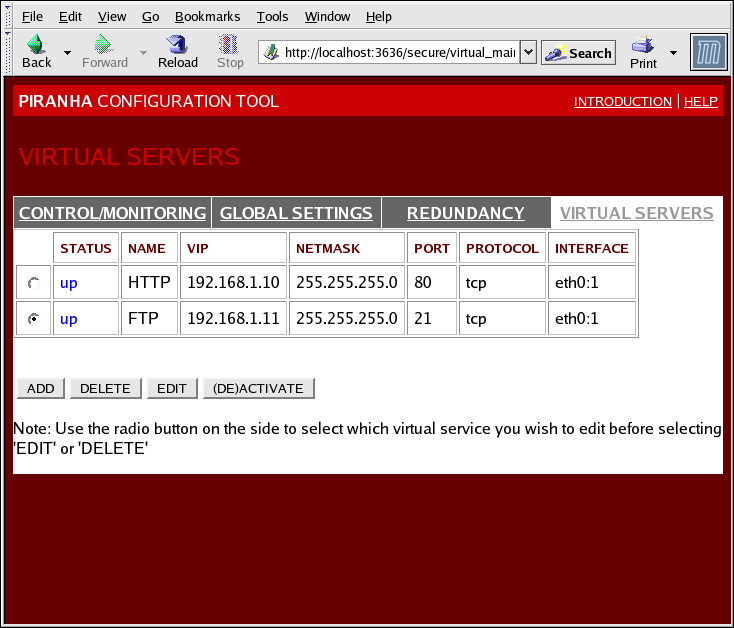
Task: Click the page icon beside the URL
Action: (271, 53)
